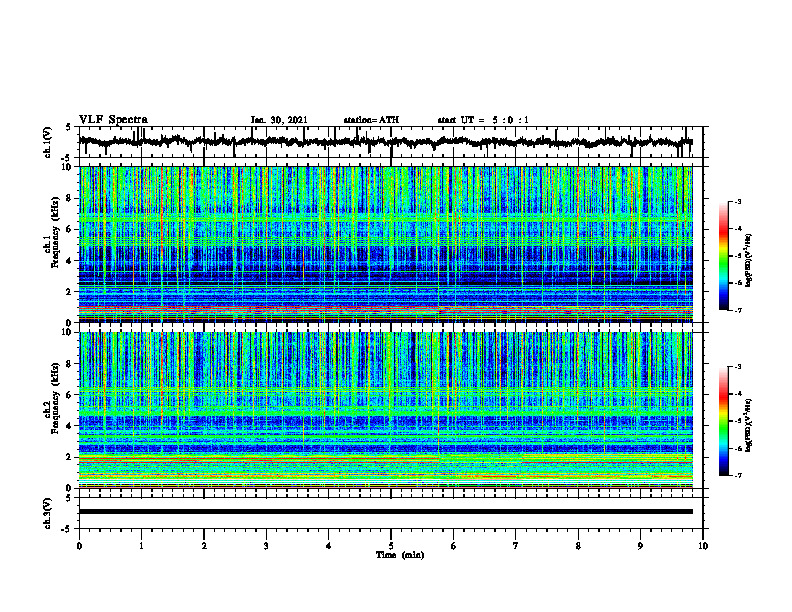Click time axis tick label '10'
The image size is (792, 612).
pyautogui.click(x=703, y=546)
